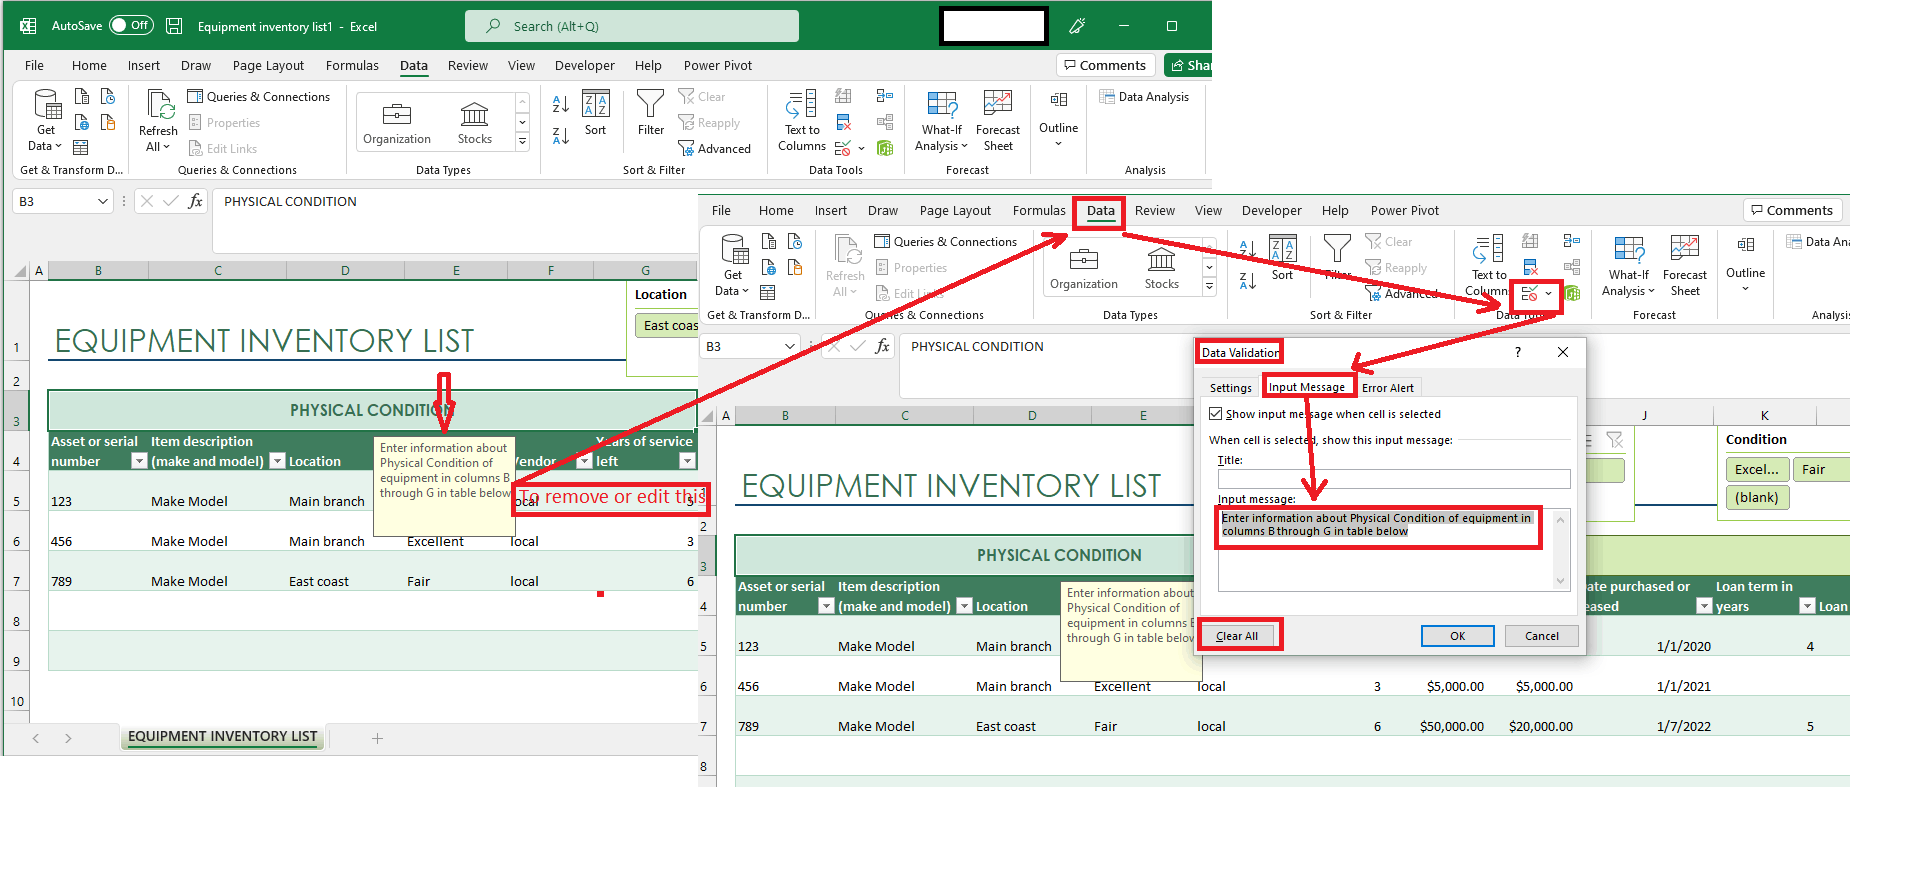Click red-boxed Data Validation icon beside the dialog
This screenshot has width=1911, height=874.
1530,294
